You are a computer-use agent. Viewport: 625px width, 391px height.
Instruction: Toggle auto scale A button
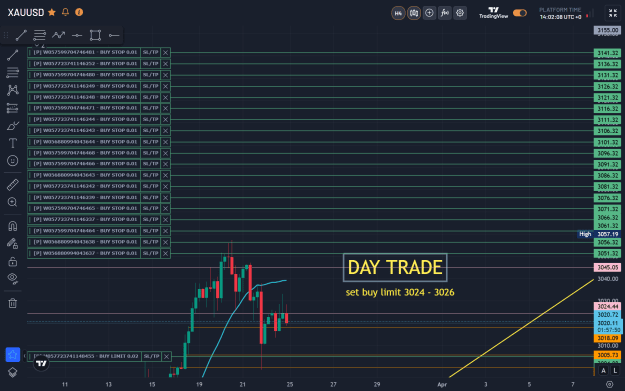[x=603, y=371]
